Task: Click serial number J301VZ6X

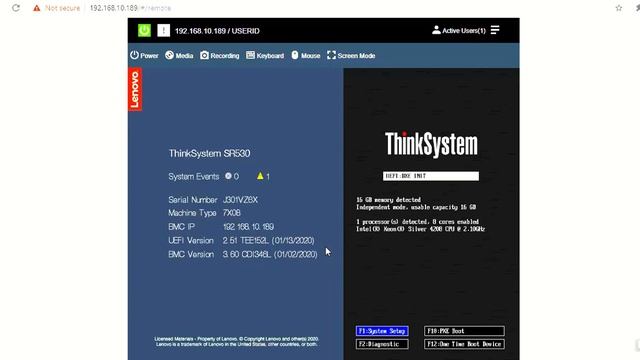Action: (x=240, y=200)
